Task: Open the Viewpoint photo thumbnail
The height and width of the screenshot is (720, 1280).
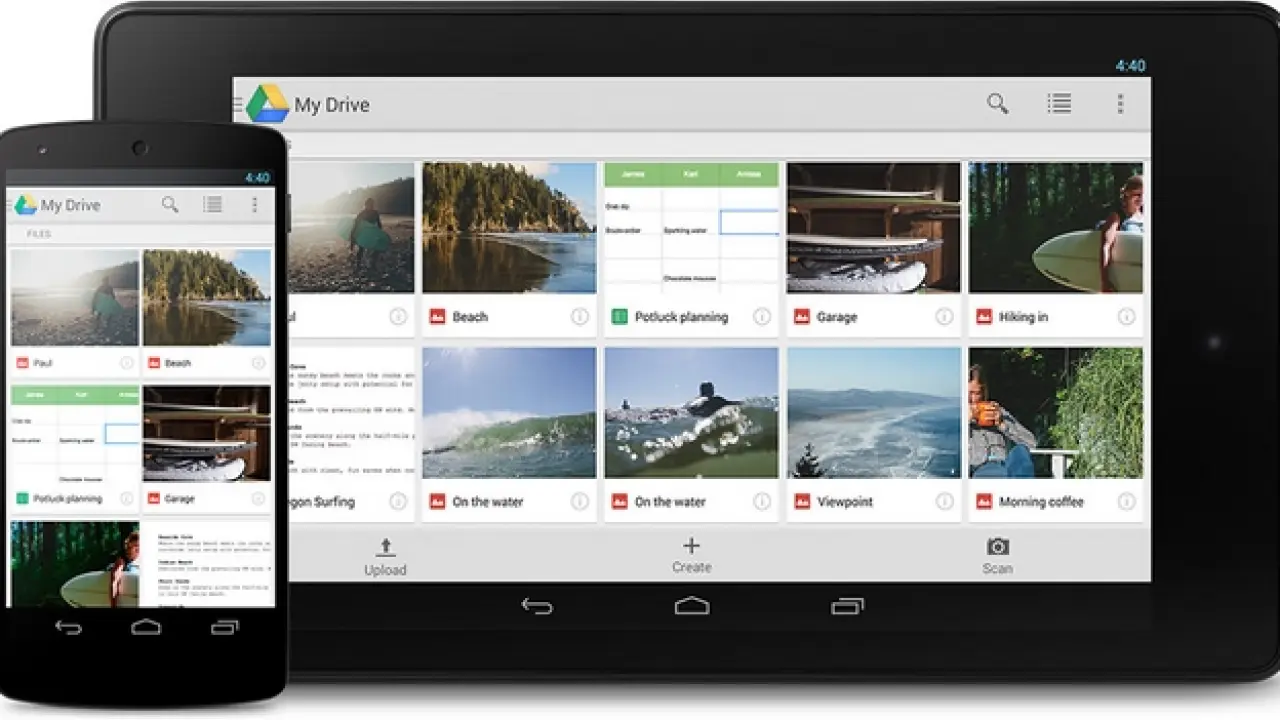Action: click(x=873, y=412)
